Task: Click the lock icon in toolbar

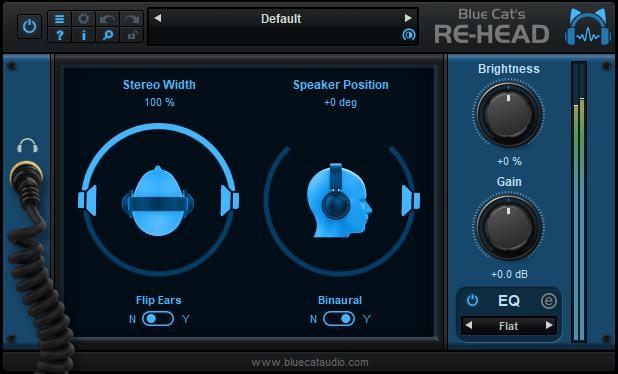Action: pyautogui.click(x=131, y=35)
